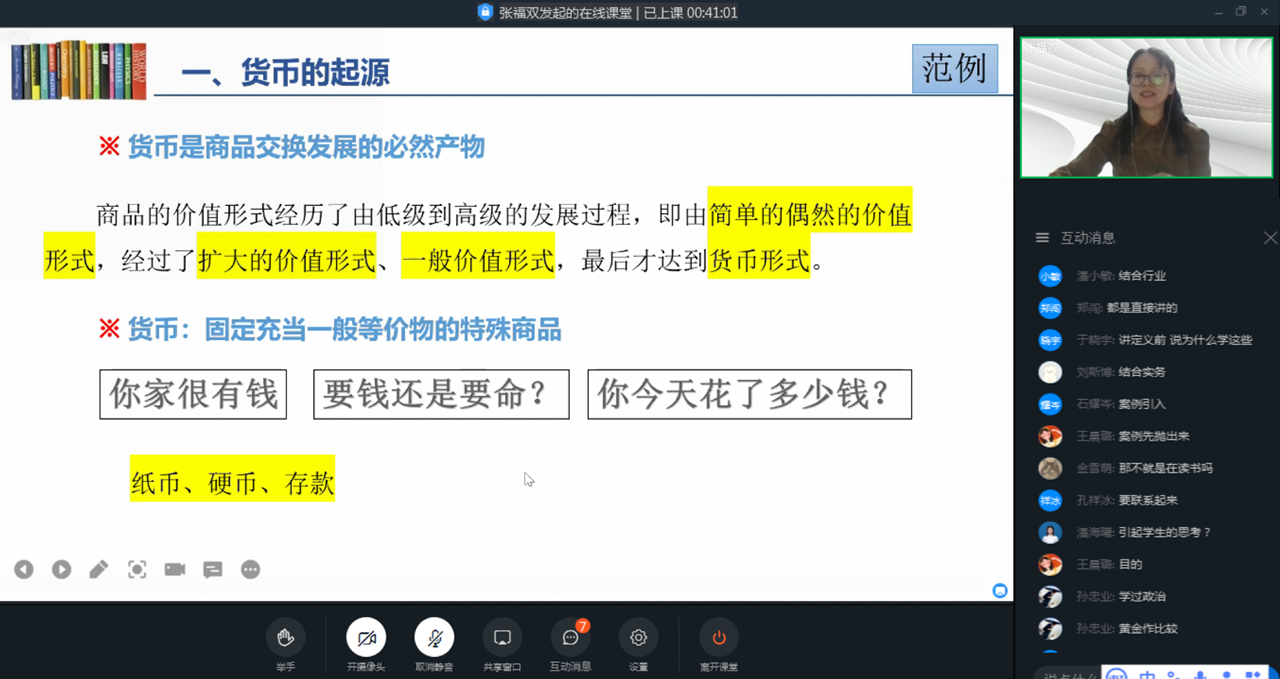1280x679 pixels.
Task: Go to the previous slide arrow
Action: (x=24, y=569)
